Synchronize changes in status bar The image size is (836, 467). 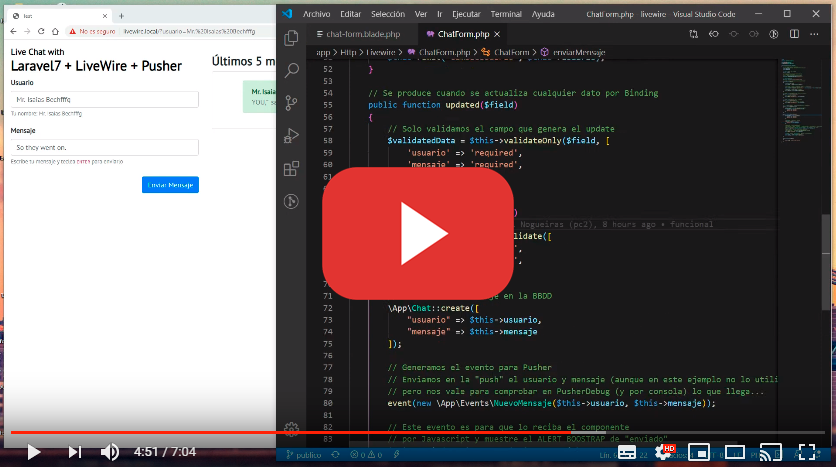335,455
